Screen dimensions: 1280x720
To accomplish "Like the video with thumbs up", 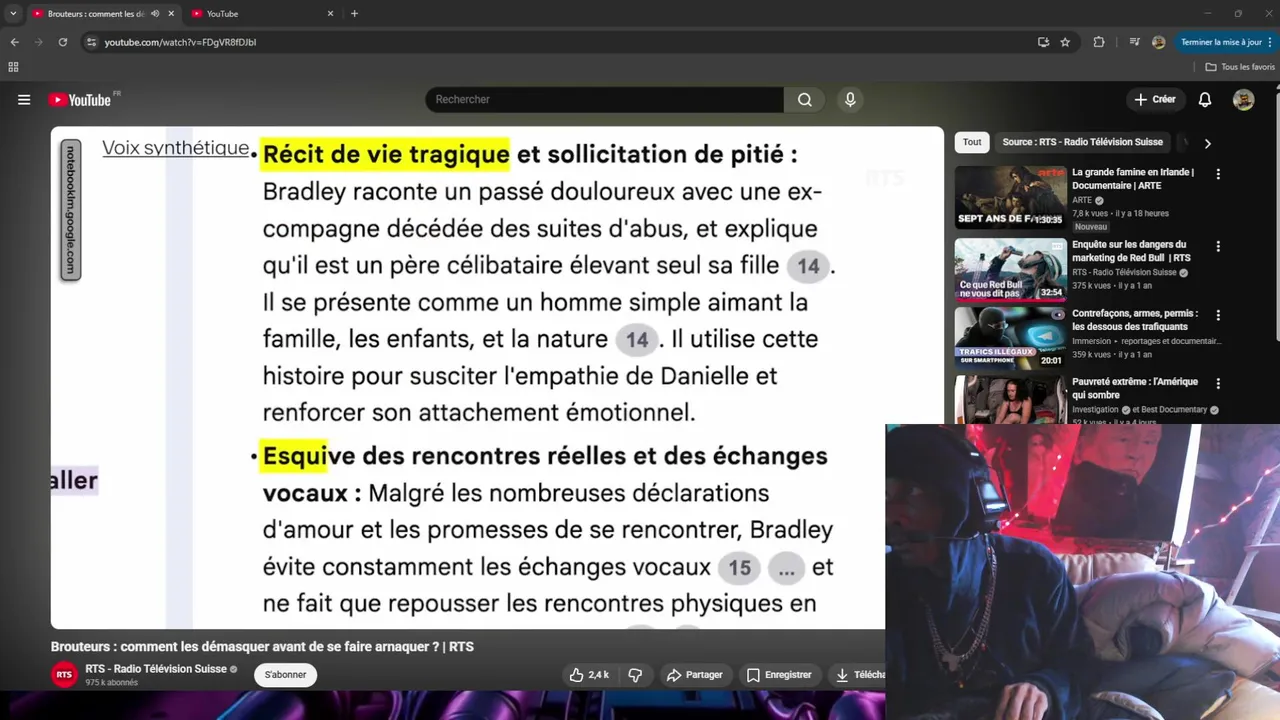I will click(588, 675).
